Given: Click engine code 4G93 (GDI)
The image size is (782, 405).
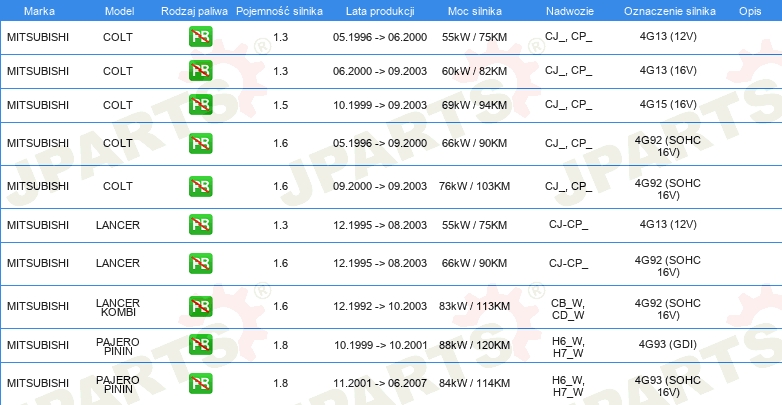Looking at the screenshot, I should pos(668,344).
